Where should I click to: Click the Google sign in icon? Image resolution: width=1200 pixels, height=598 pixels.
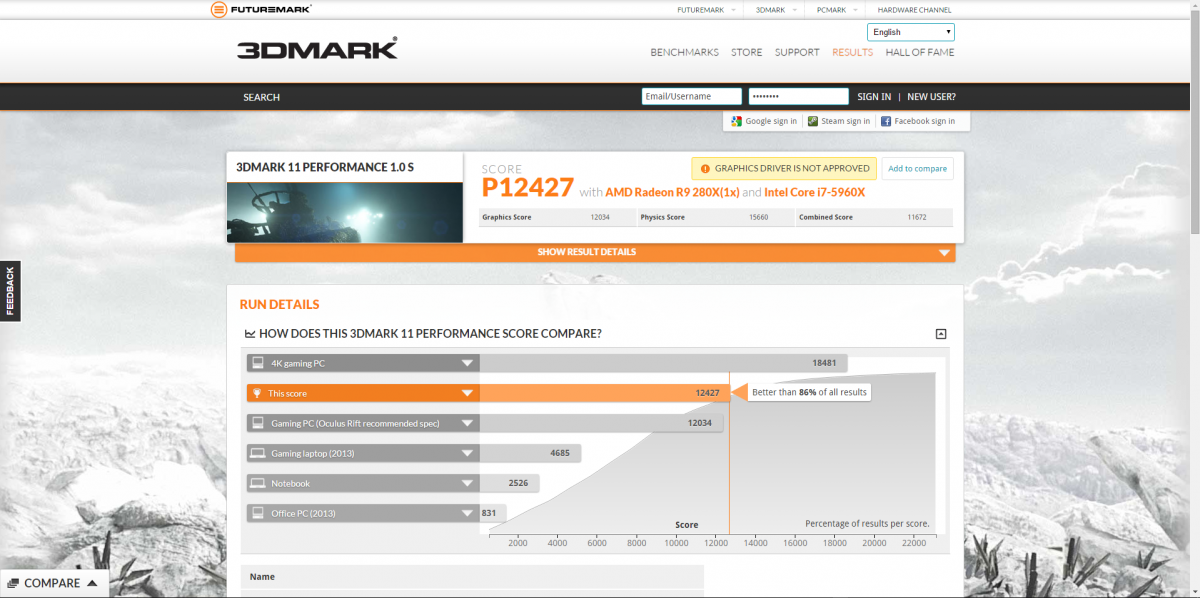[x=737, y=121]
